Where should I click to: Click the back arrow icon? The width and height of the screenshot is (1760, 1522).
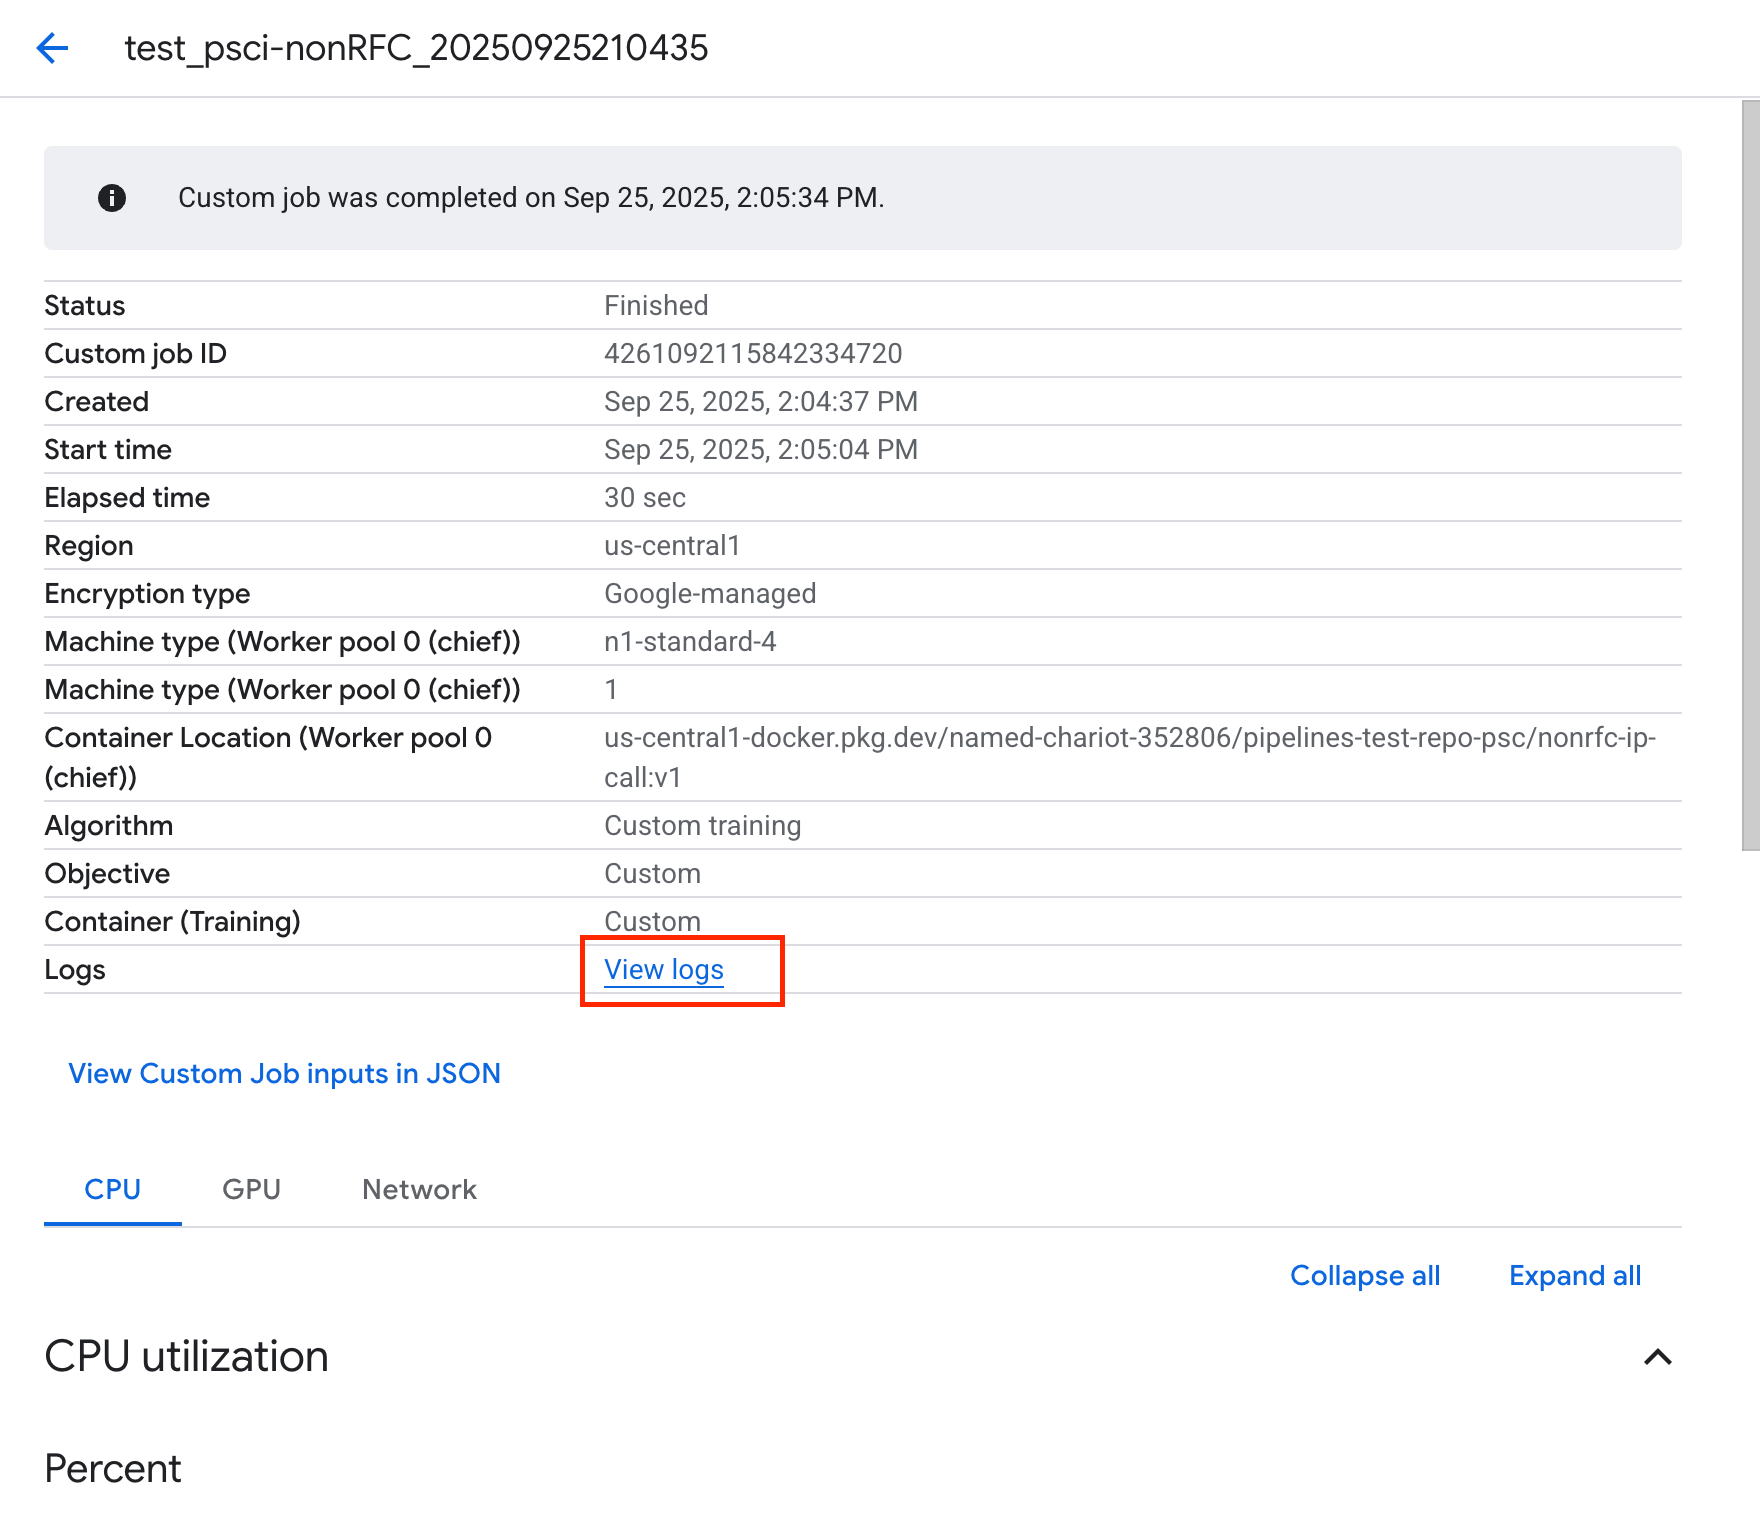coord(52,48)
